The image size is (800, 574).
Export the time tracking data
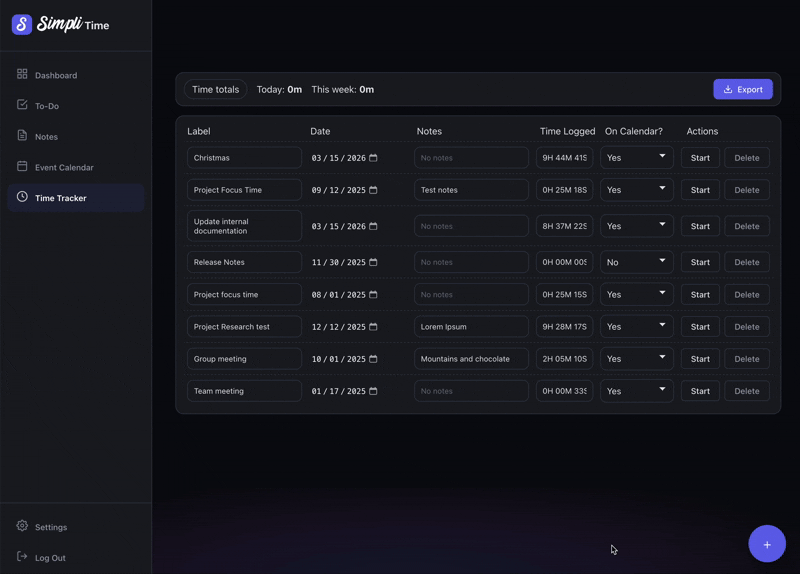(742, 89)
